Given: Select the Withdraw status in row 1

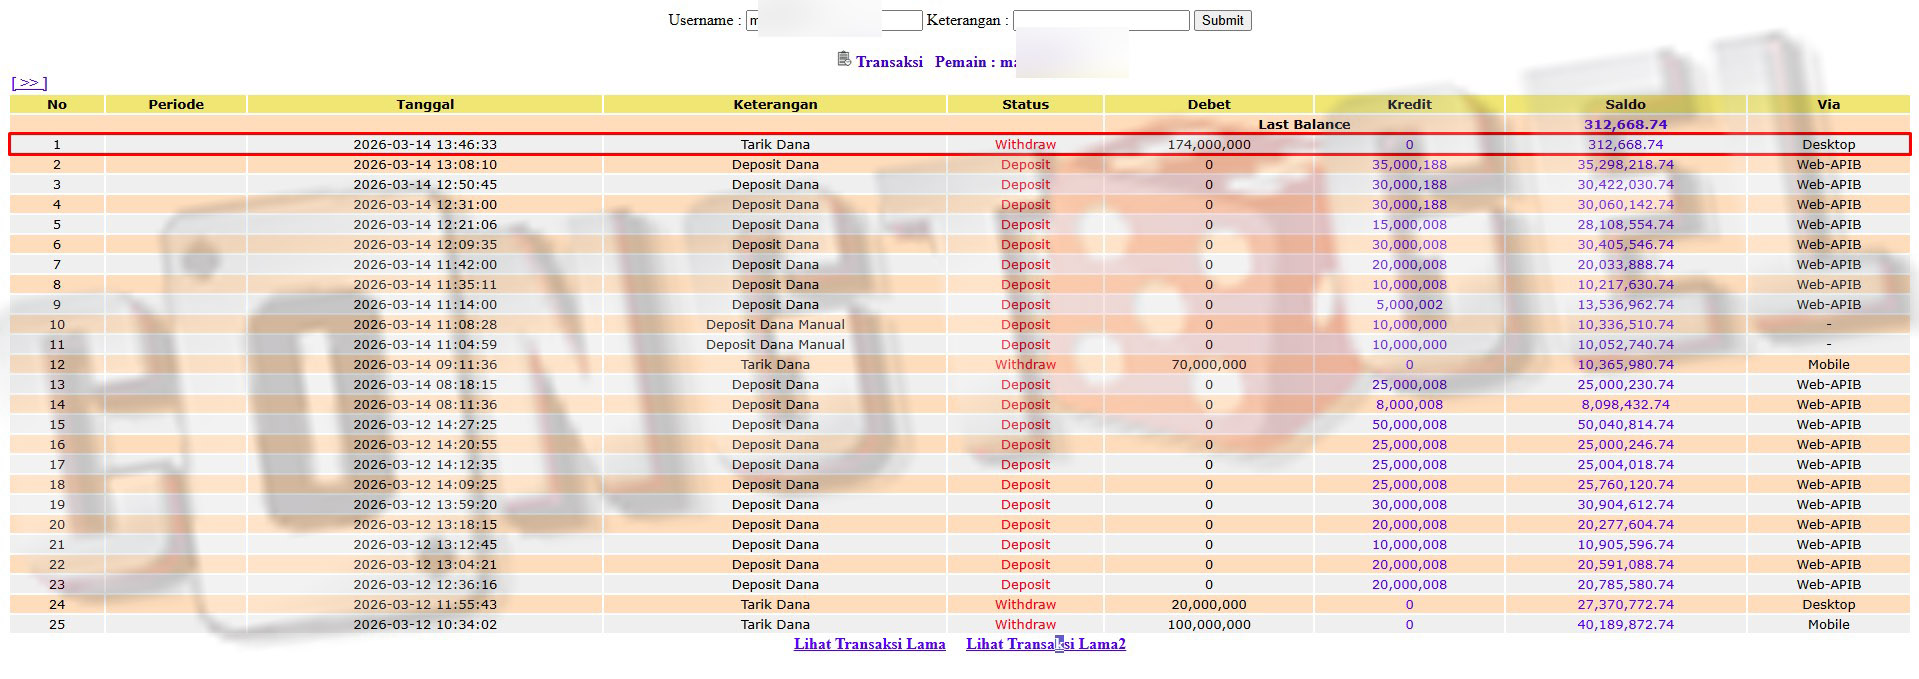Looking at the screenshot, I should point(1025,145).
